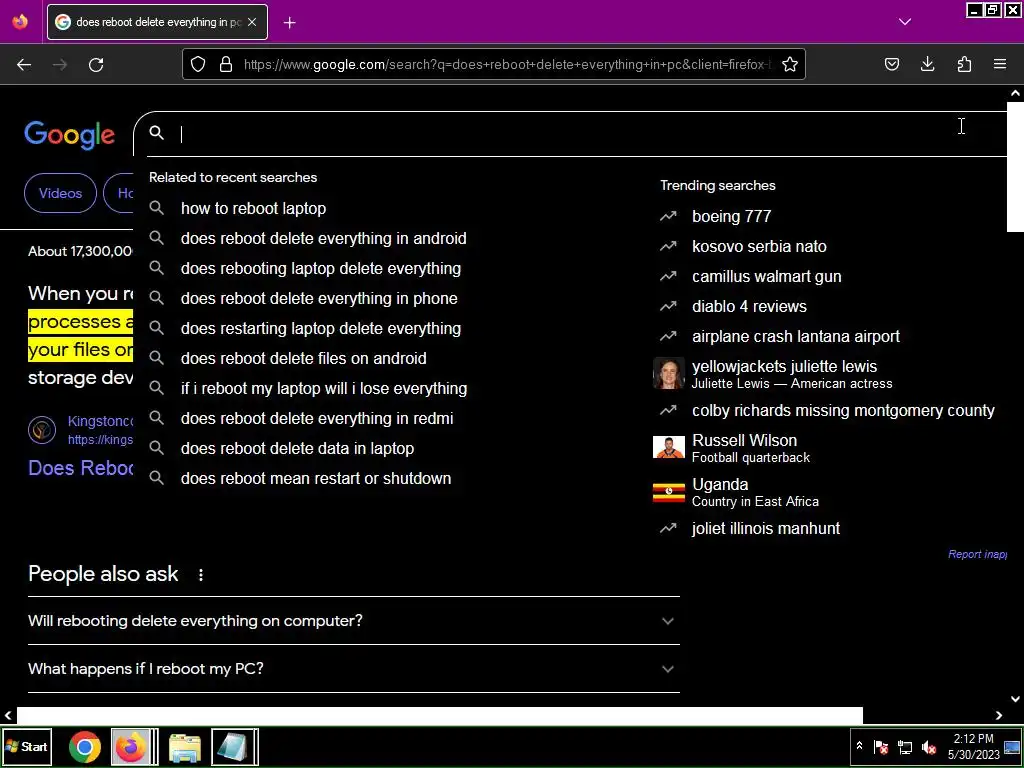Pick 'does reboot delete data in laptop'
1024x768 pixels.
tap(297, 449)
